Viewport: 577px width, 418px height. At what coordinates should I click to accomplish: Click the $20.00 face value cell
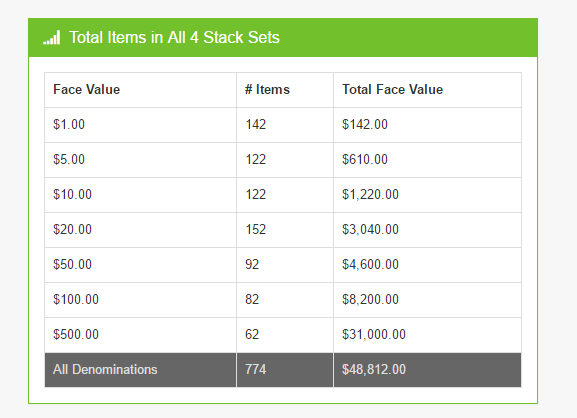pos(140,230)
